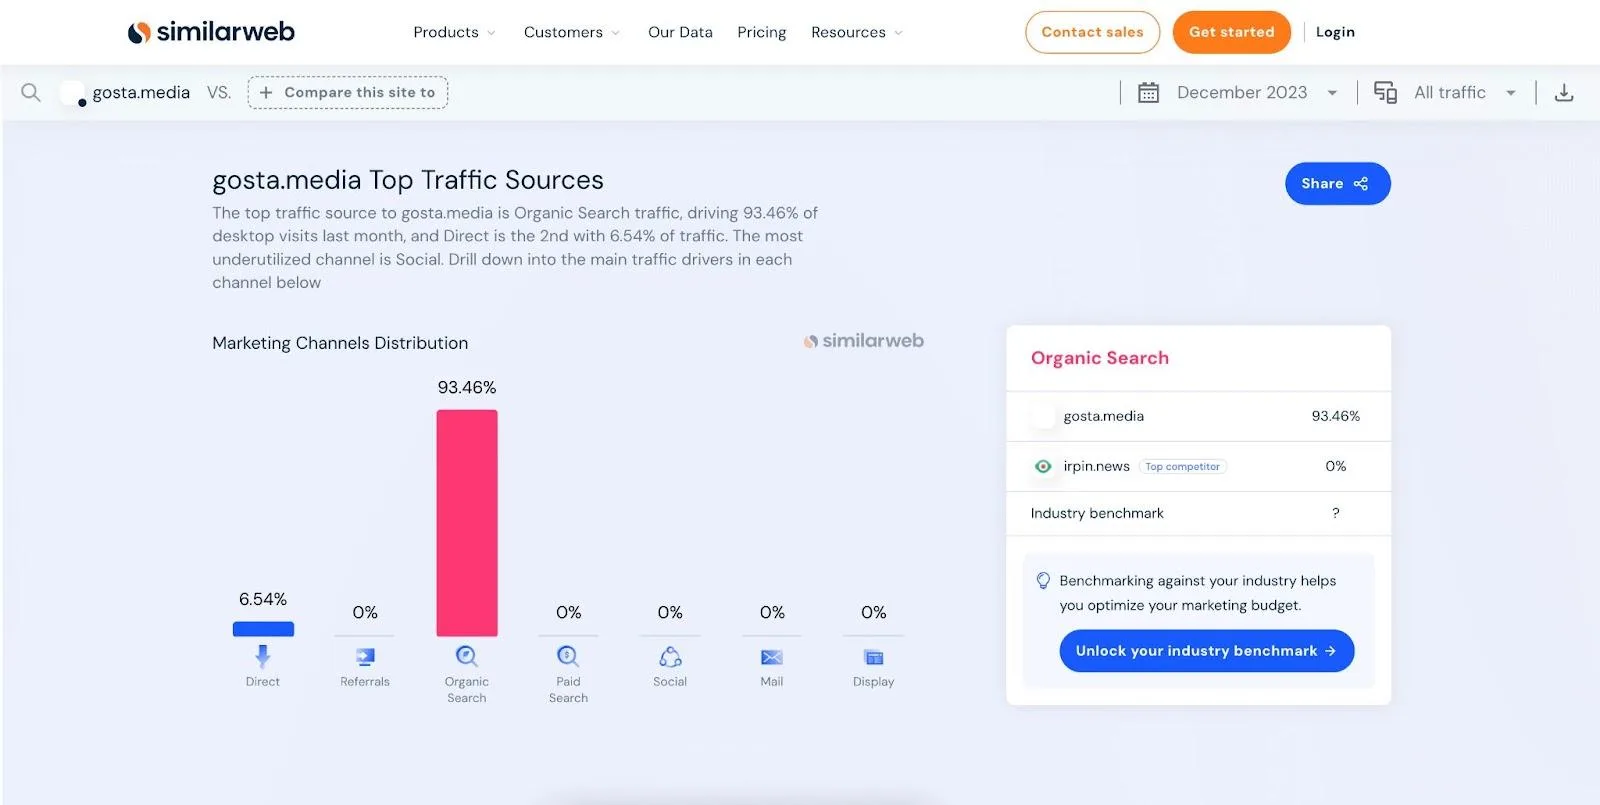Open the Pricing menu item
1600x805 pixels.
coord(762,32)
